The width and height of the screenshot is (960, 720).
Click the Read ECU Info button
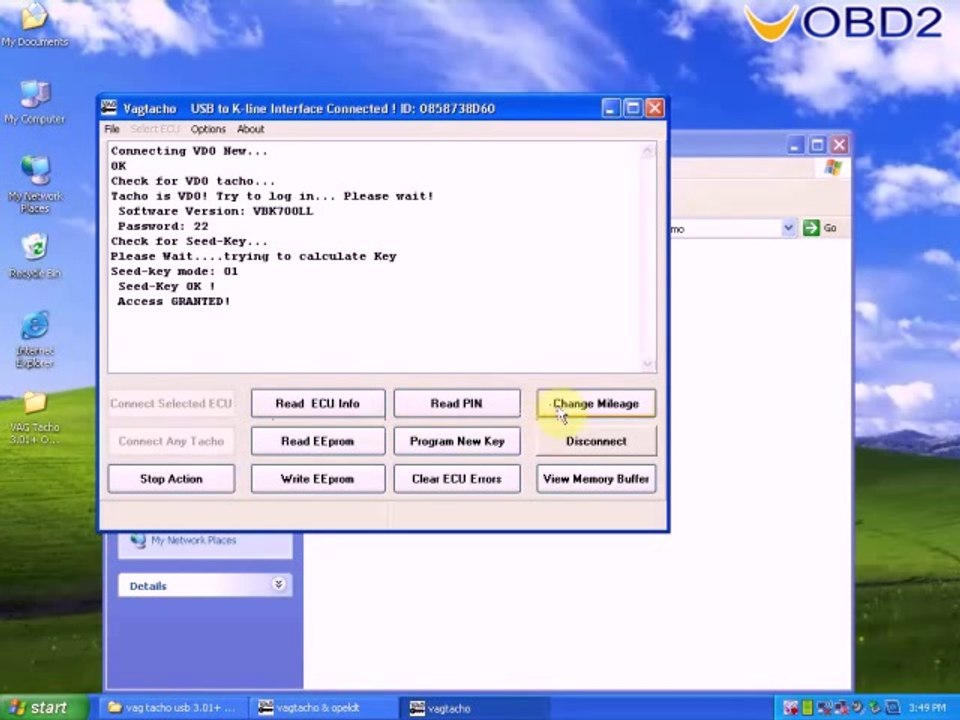[x=318, y=403]
